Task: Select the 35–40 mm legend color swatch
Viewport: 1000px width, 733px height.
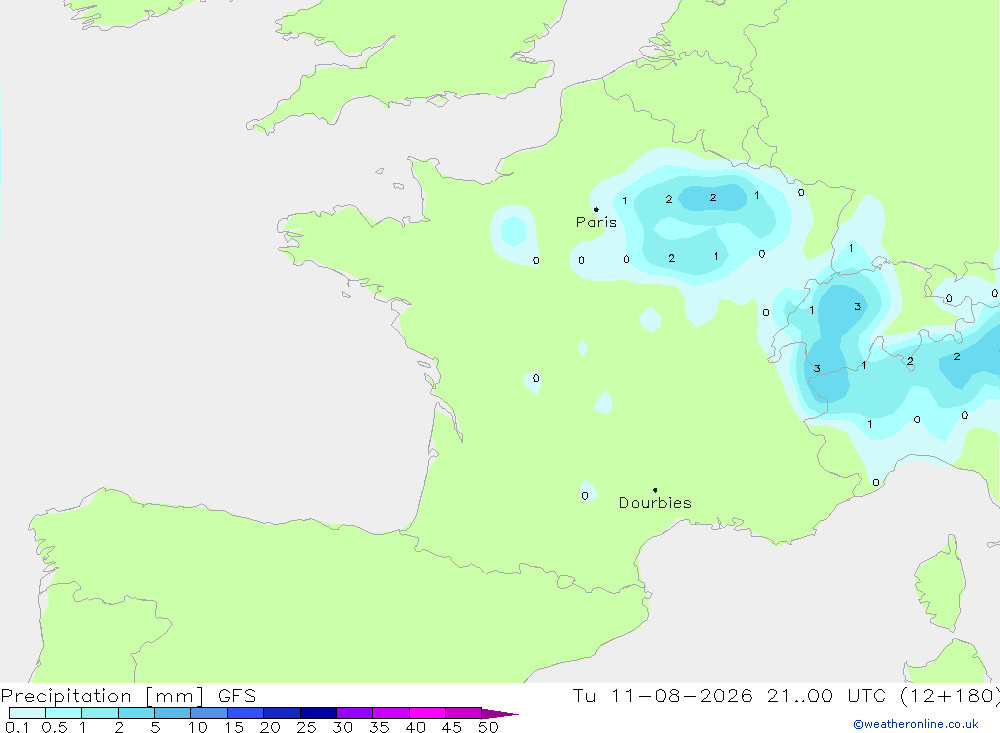Action: click(391, 713)
